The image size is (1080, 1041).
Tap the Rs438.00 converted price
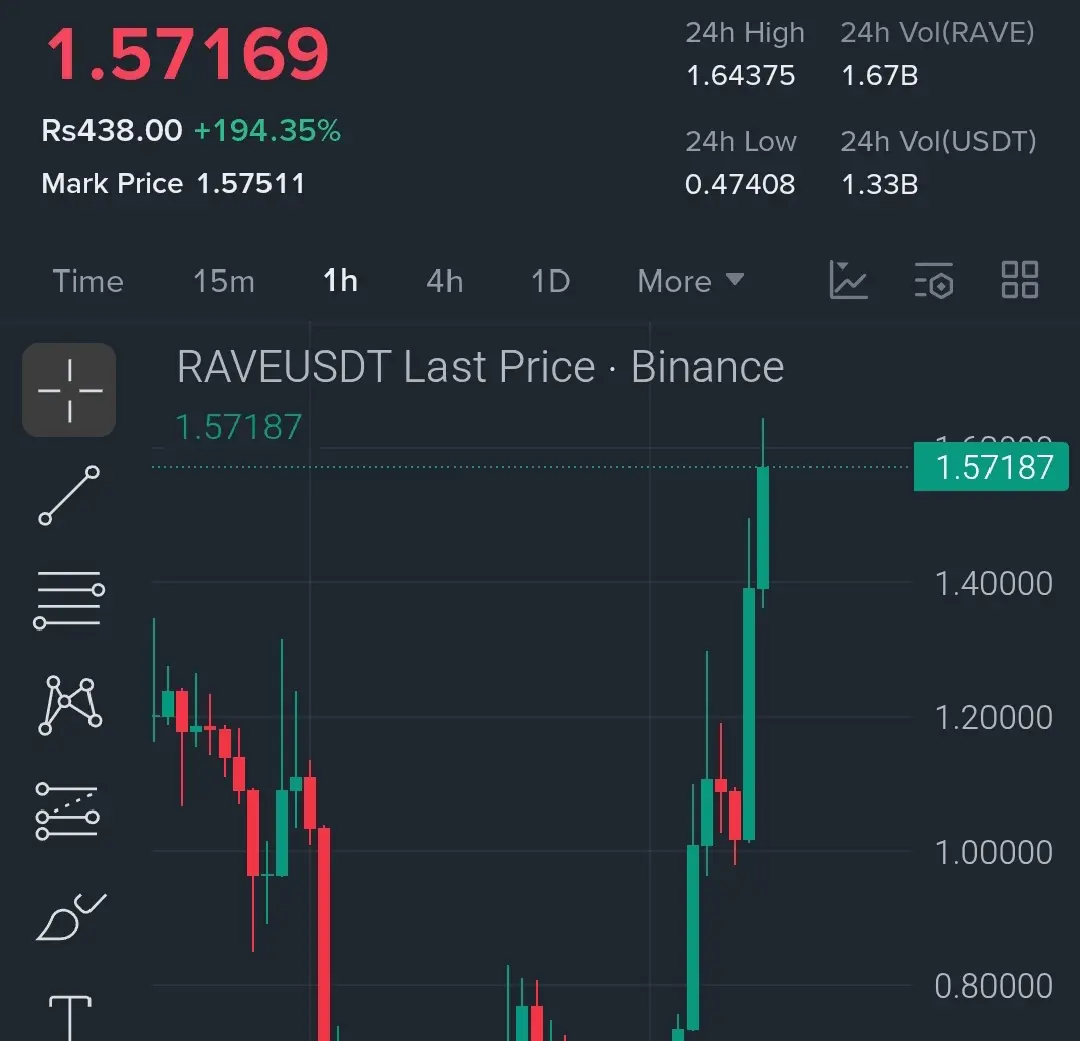point(112,130)
